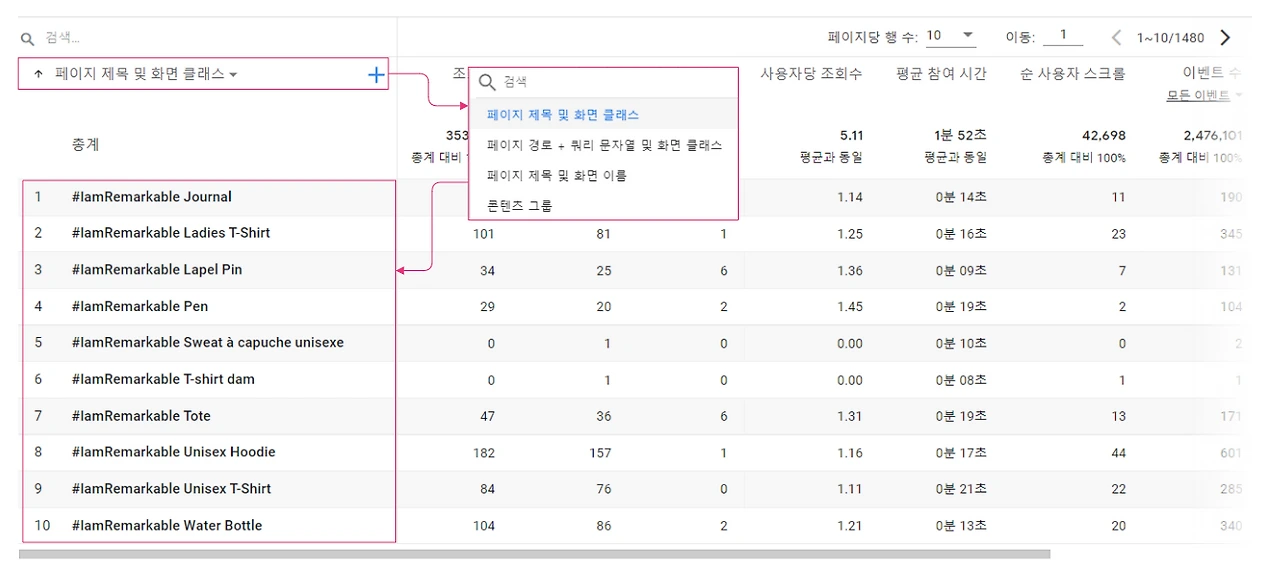Click the search magnifier icon above the table
Viewport: 1280px width, 566px height.
[x=28, y=39]
